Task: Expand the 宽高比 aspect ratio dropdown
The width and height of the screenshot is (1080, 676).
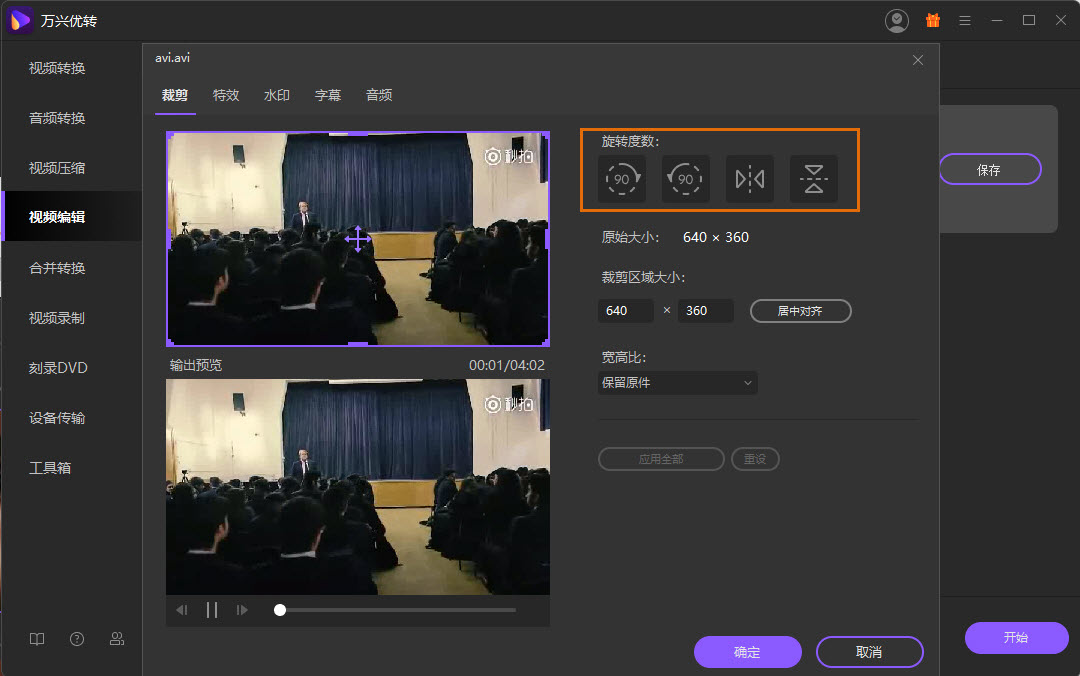Action: (677, 383)
